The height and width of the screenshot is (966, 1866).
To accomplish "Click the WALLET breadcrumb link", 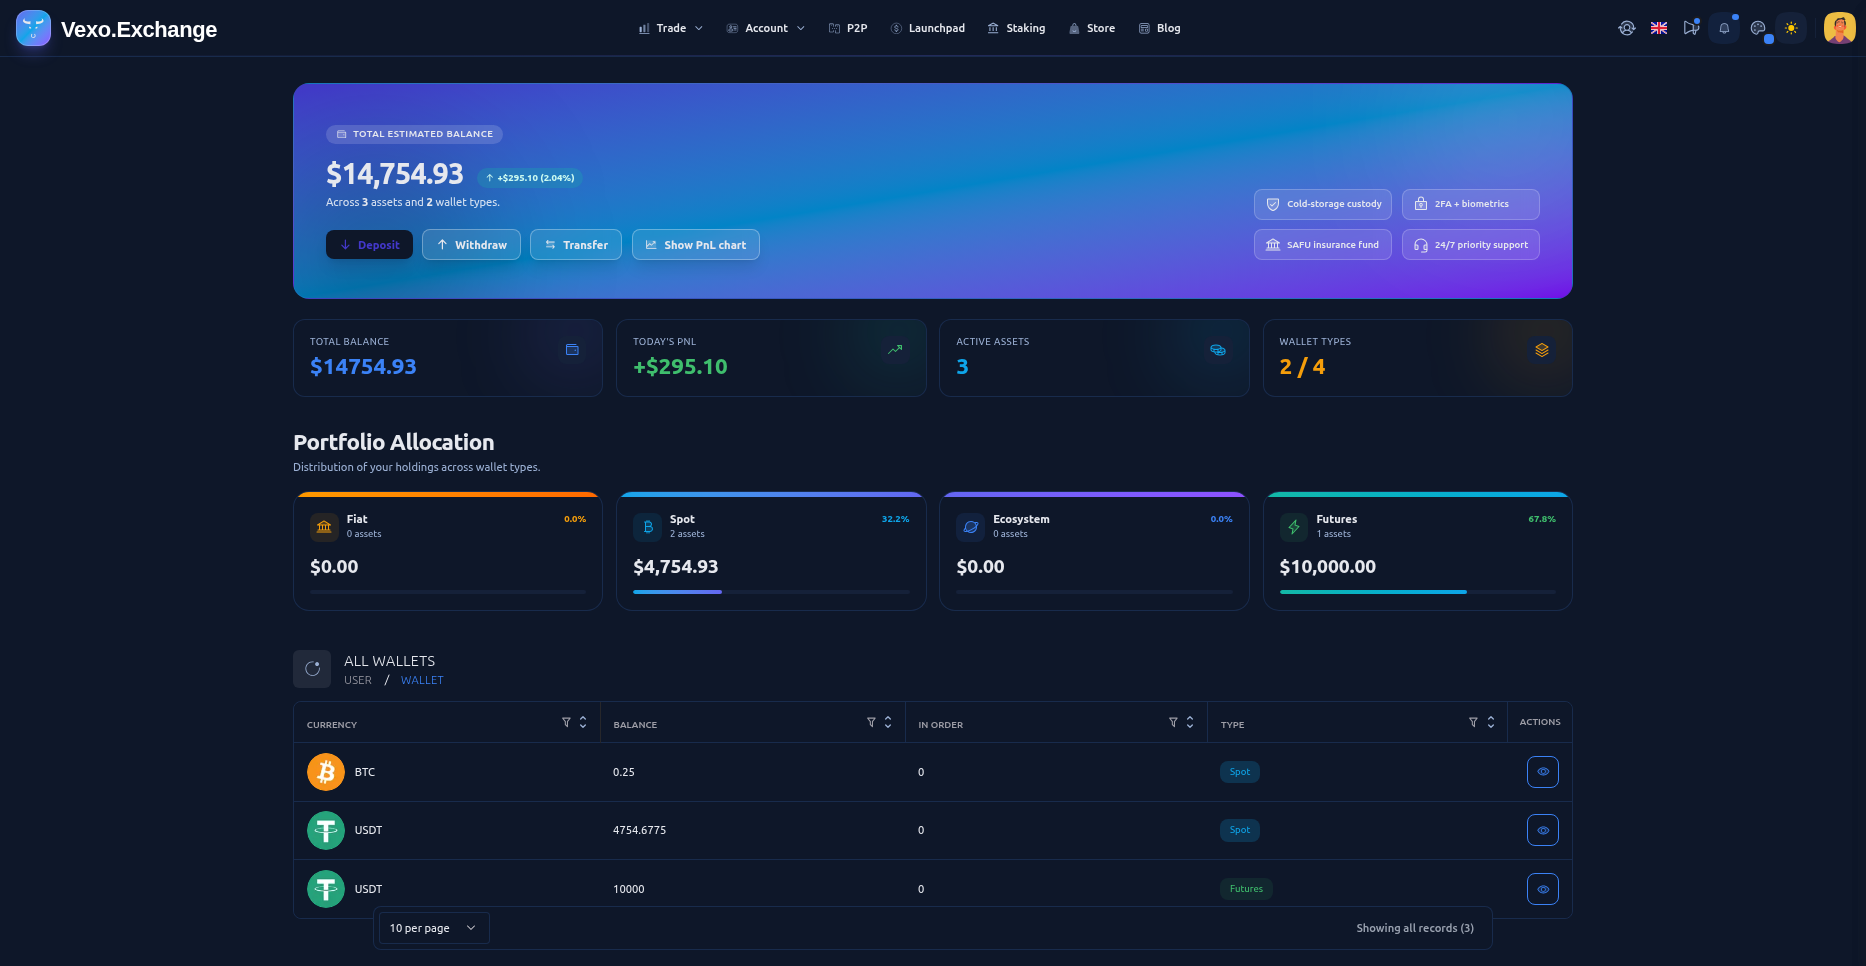I will (422, 680).
